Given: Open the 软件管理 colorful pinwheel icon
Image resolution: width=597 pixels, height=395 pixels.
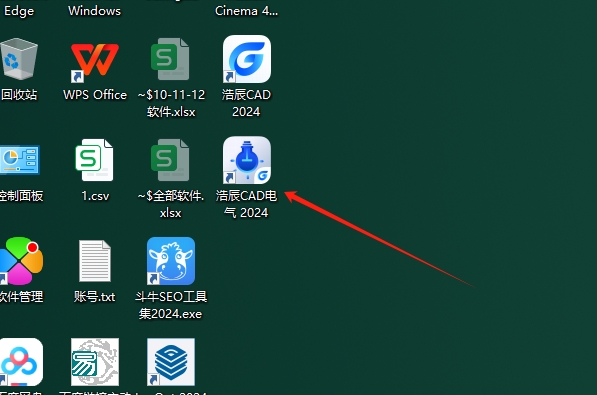Looking at the screenshot, I should click(21, 261).
